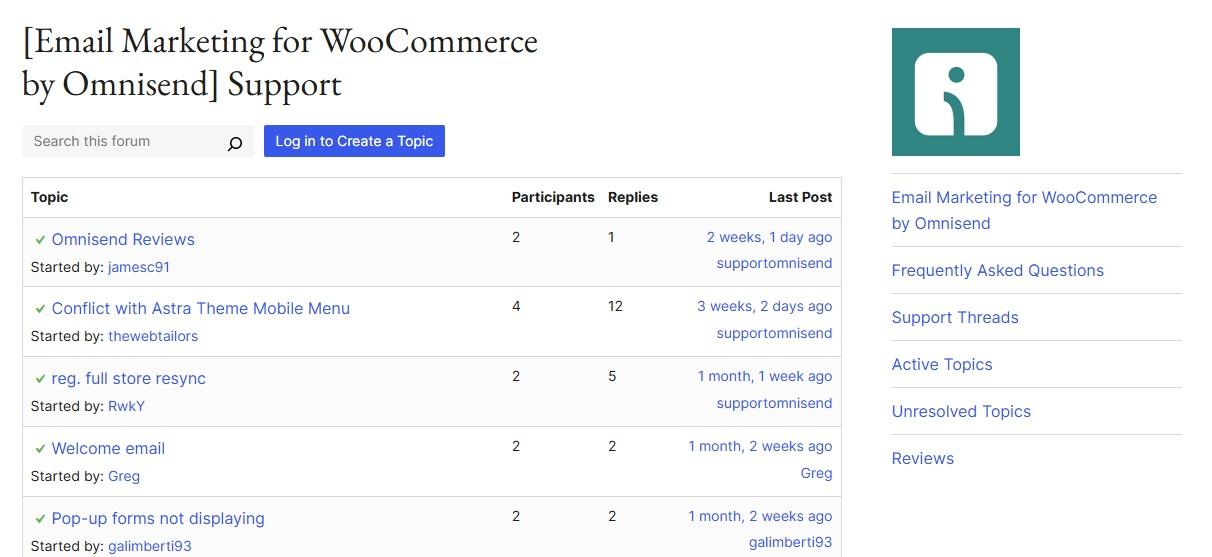The height and width of the screenshot is (557, 1212).
Task: Click the forum Support page heading
Action: tap(280, 62)
